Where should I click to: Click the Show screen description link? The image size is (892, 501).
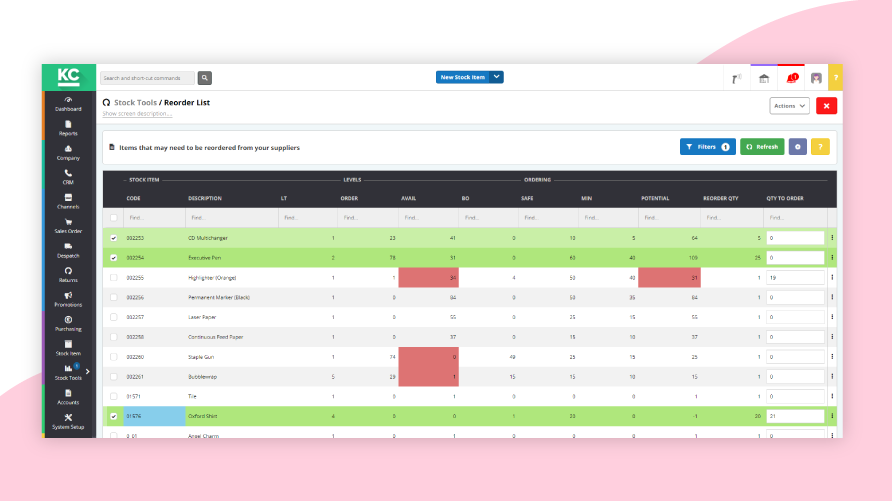(x=137, y=114)
